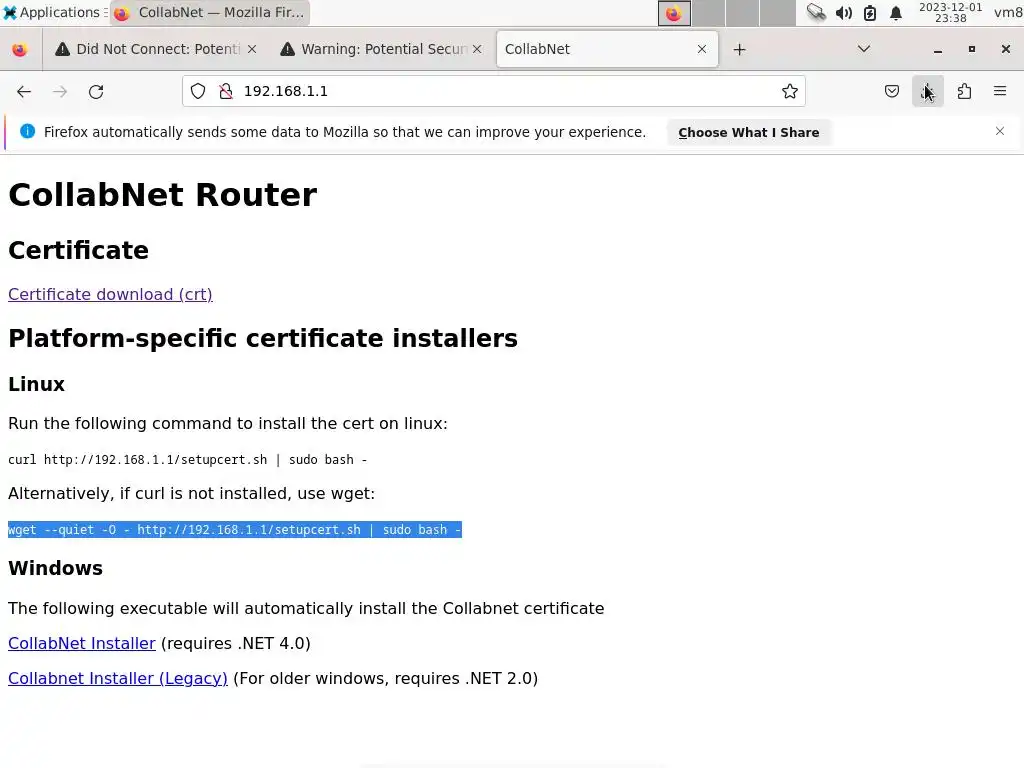Open the CollabNet Installer link
The height and width of the screenshot is (768, 1024).
82,643
